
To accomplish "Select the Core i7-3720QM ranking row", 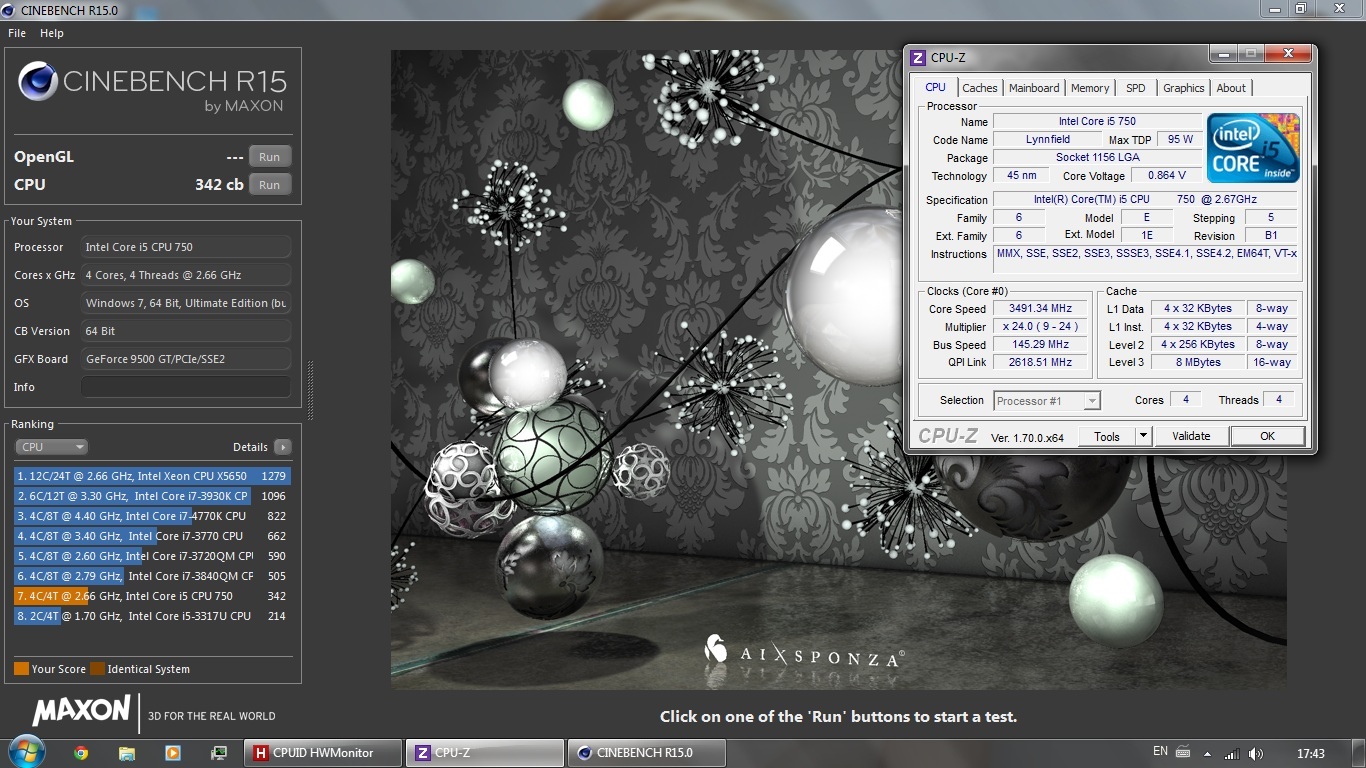I will (x=152, y=556).
